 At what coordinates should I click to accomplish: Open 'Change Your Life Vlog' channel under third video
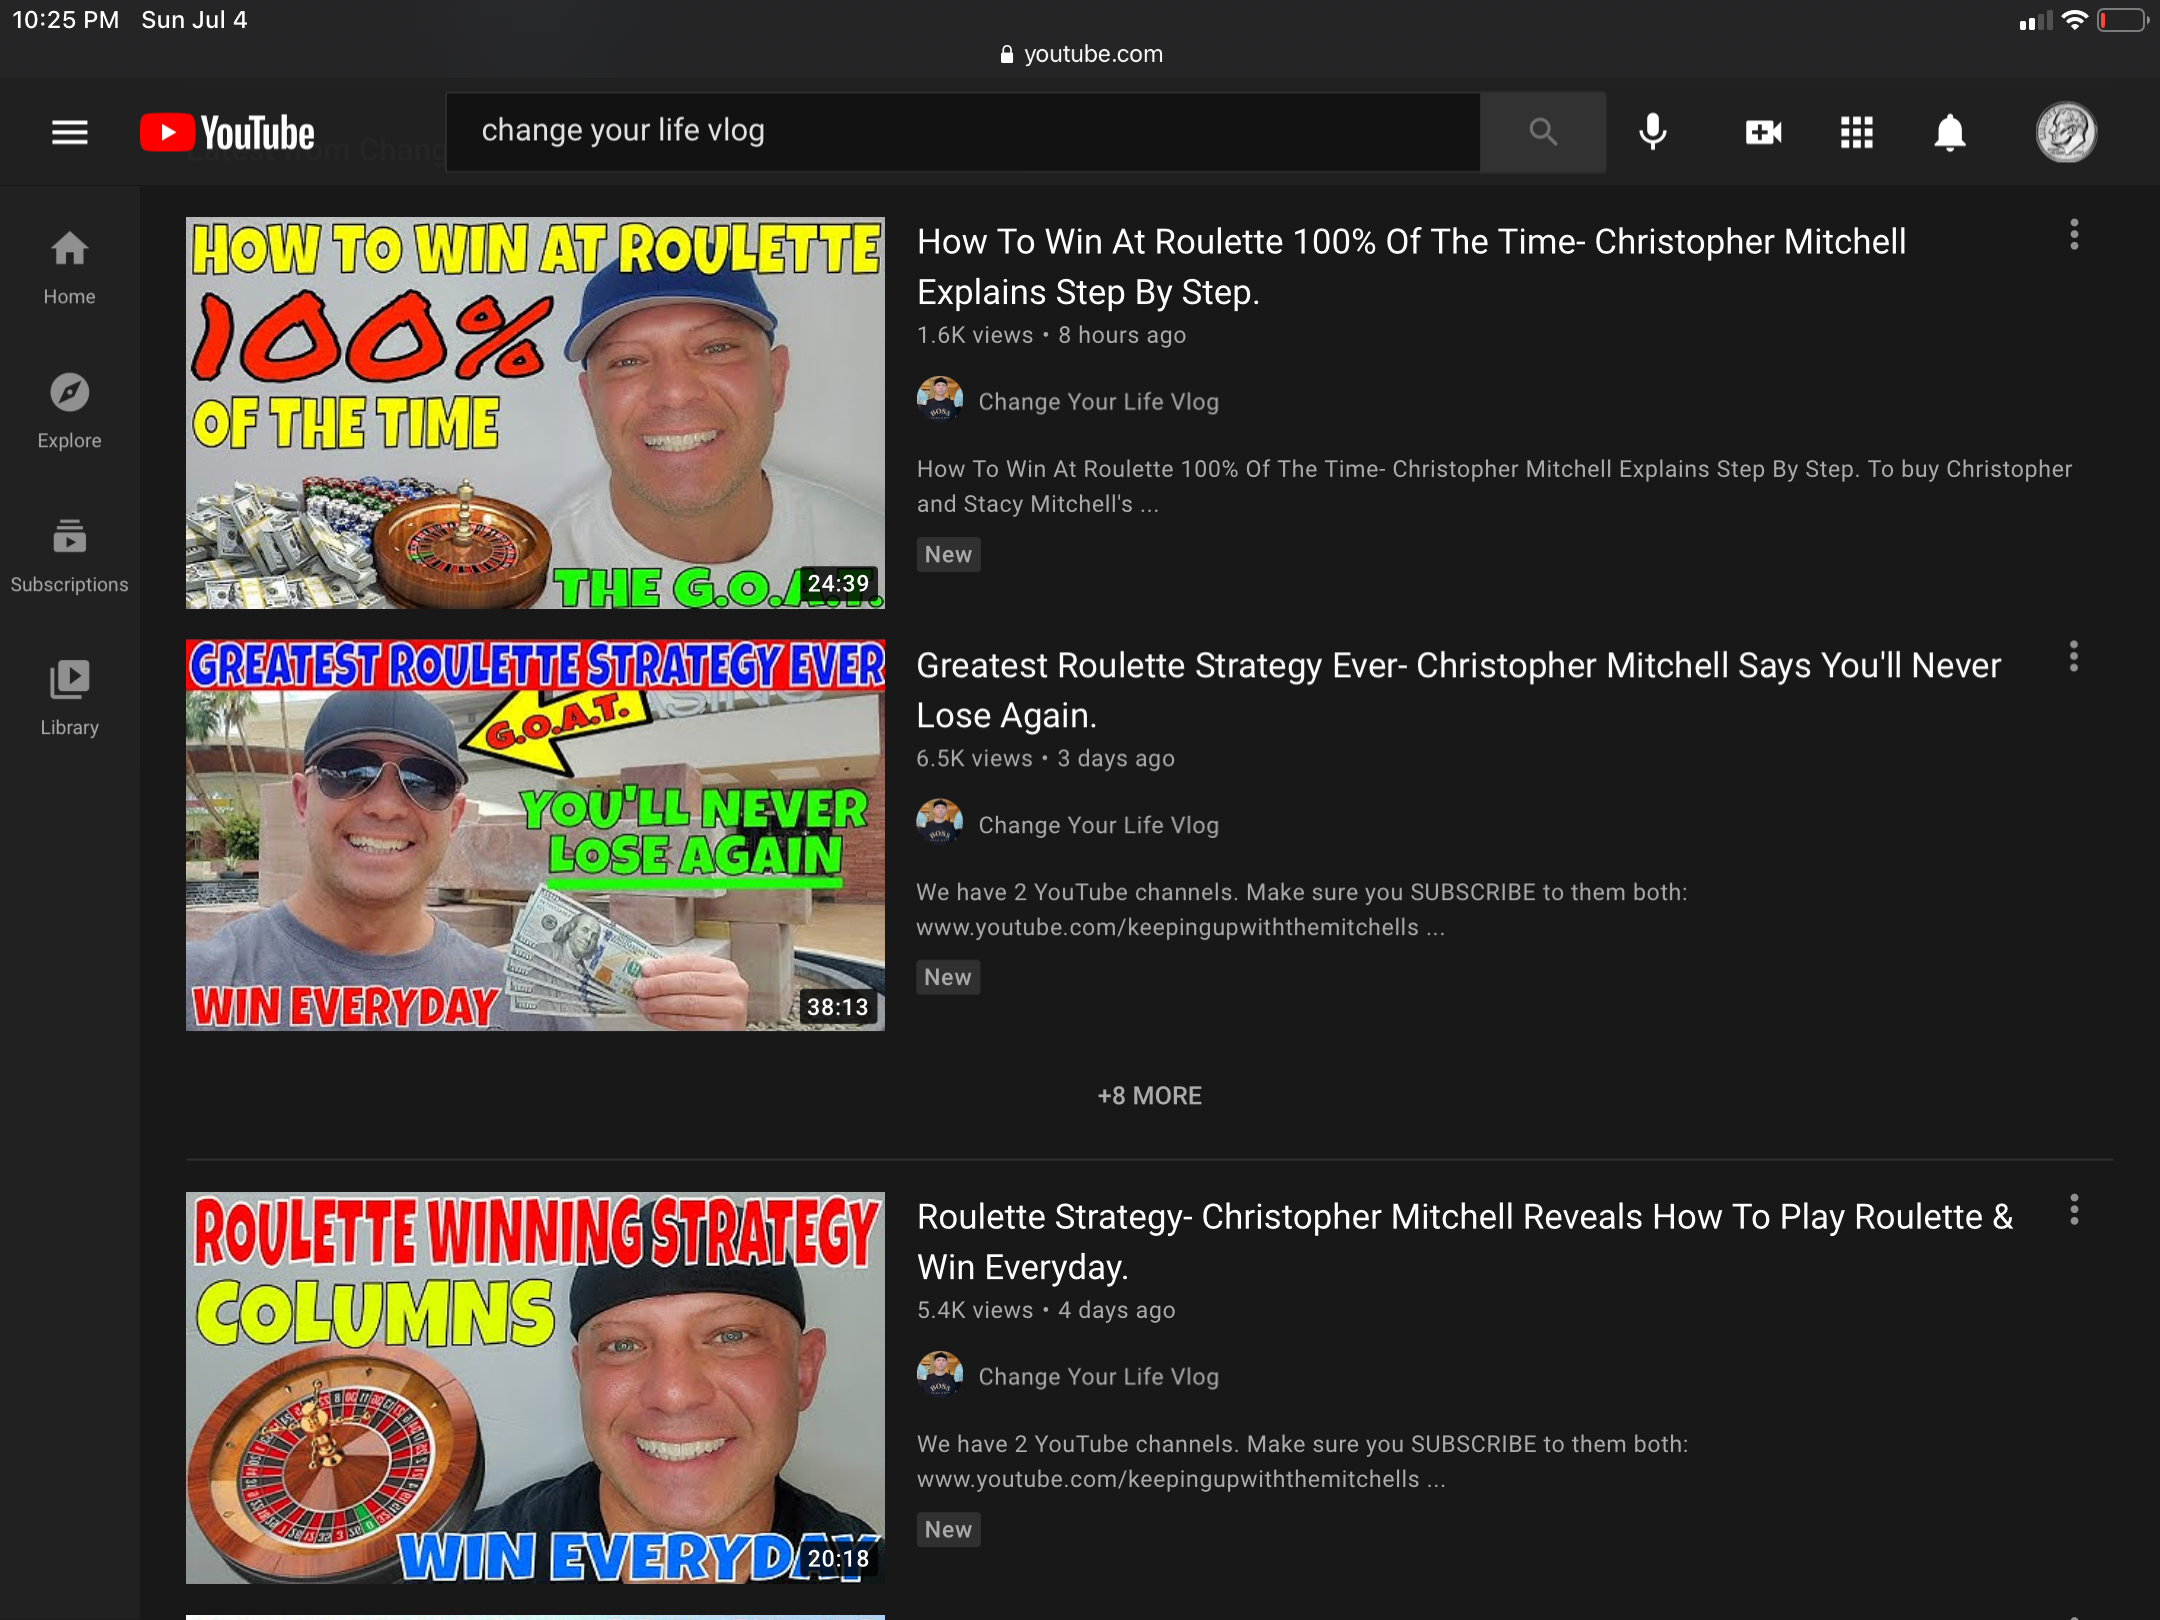[1098, 1377]
